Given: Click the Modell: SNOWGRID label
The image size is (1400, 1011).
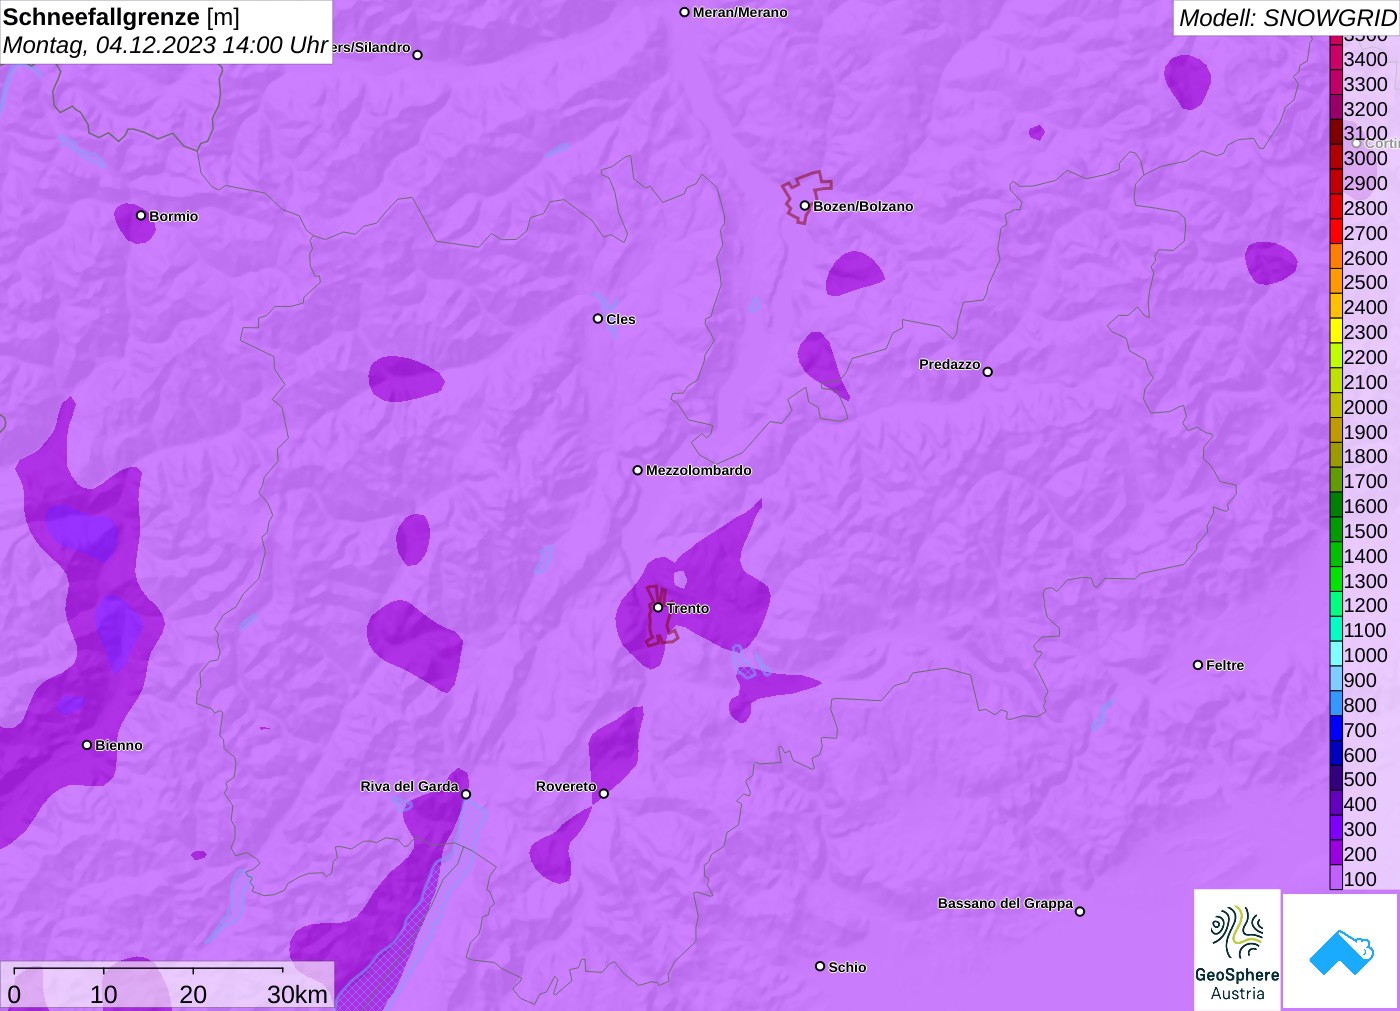Looking at the screenshot, I should (1287, 18).
